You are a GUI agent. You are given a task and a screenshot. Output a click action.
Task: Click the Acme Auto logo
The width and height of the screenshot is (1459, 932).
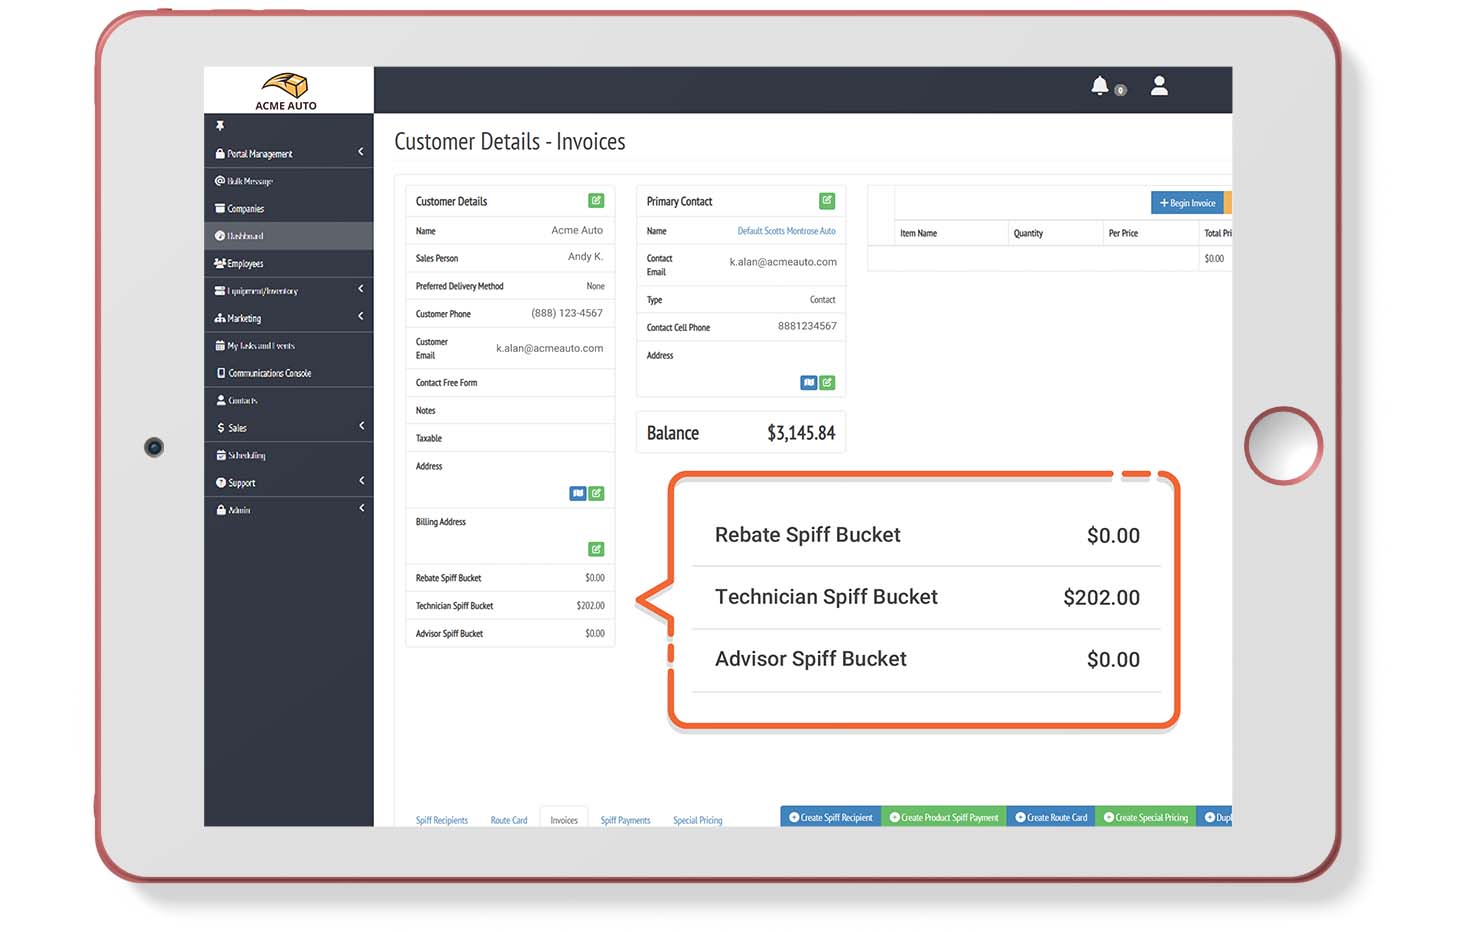286,91
